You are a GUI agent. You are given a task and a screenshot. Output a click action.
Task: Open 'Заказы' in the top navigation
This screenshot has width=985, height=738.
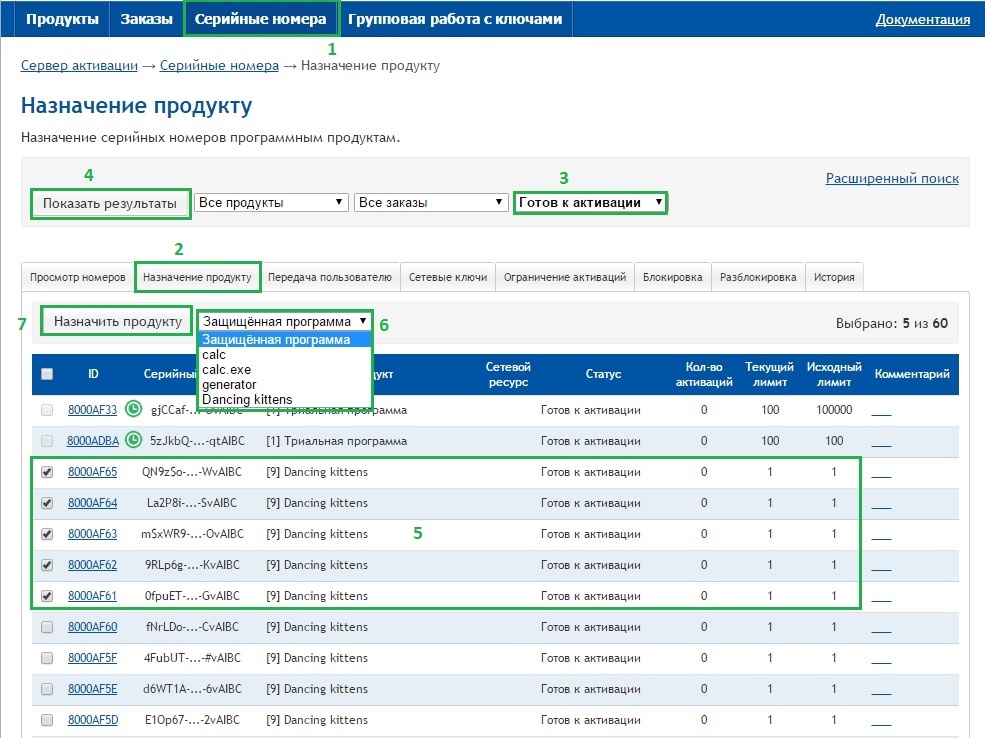pos(146,19)
